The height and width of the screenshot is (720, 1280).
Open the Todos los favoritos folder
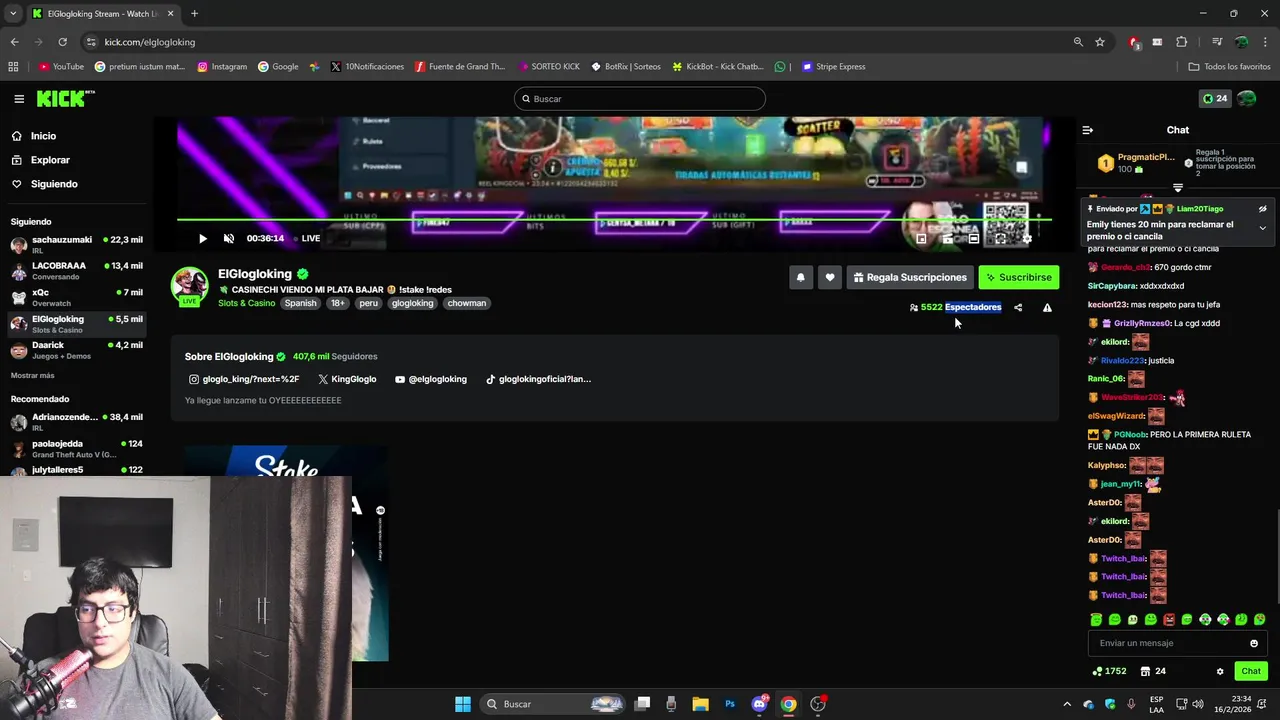pyautogui.click(x=1229, y=67)
